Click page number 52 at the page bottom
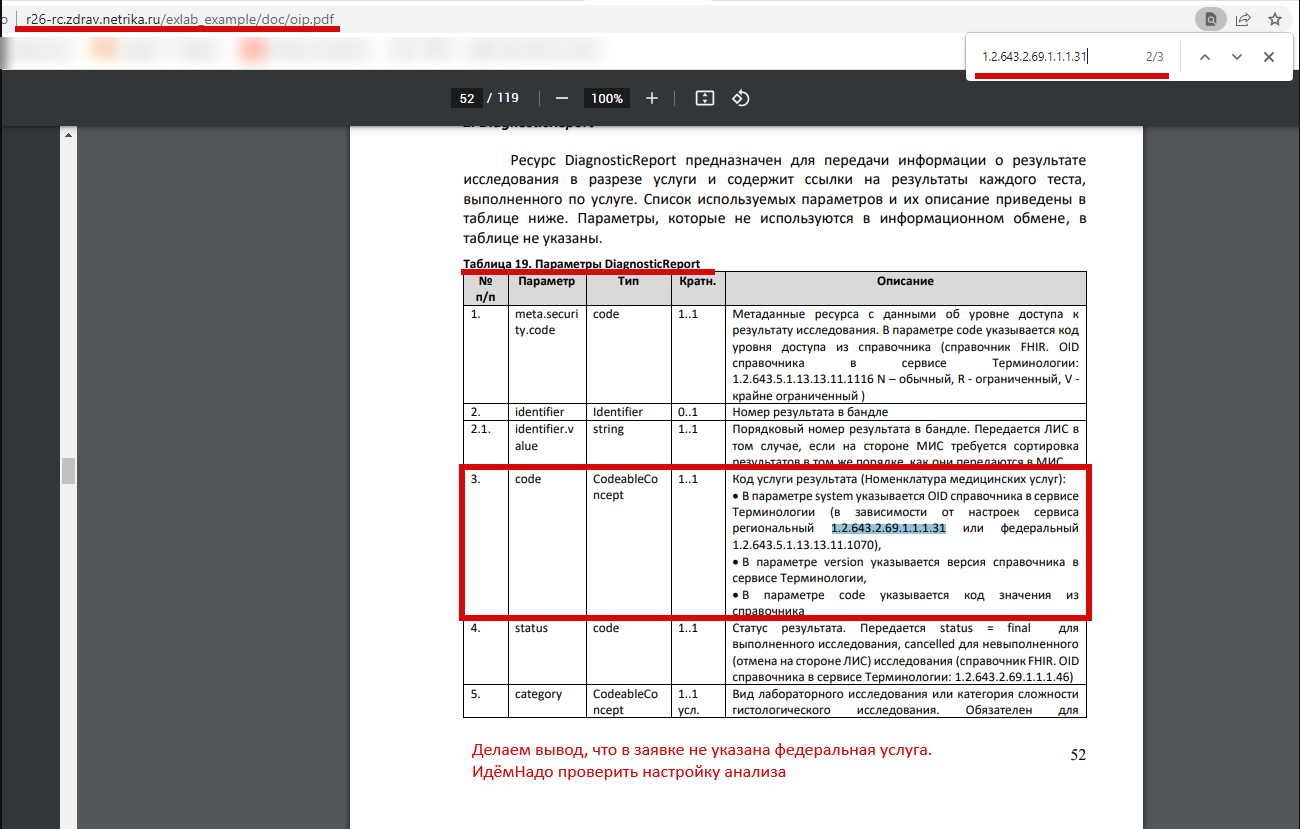The image size is (1300, 829). [1078, 754]
